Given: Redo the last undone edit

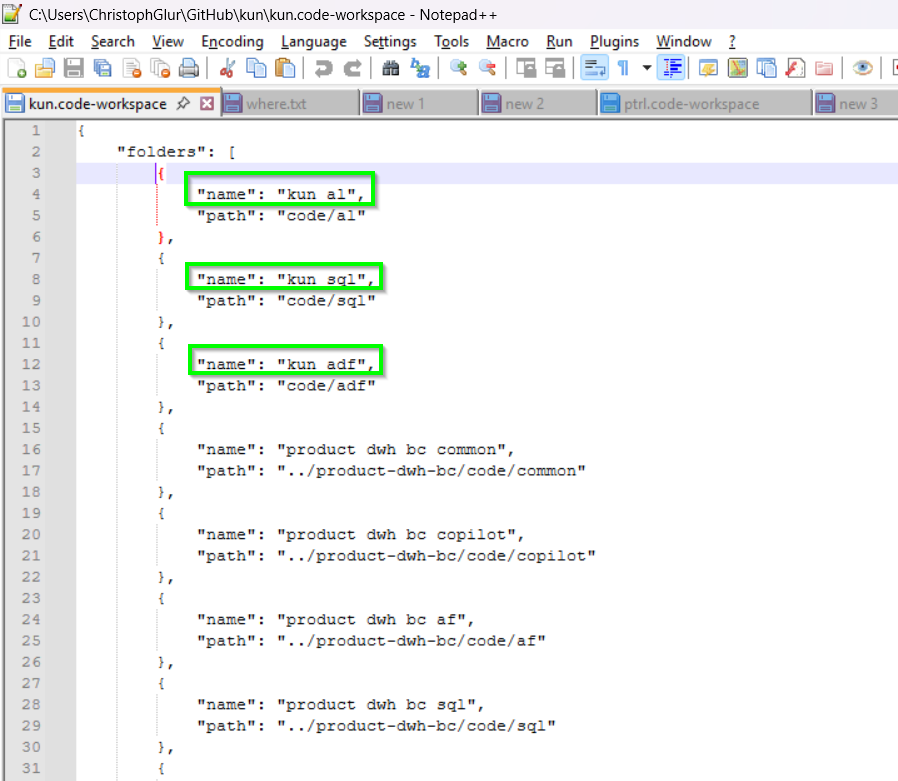Looking at the screenshot, I should pos(352,68).
